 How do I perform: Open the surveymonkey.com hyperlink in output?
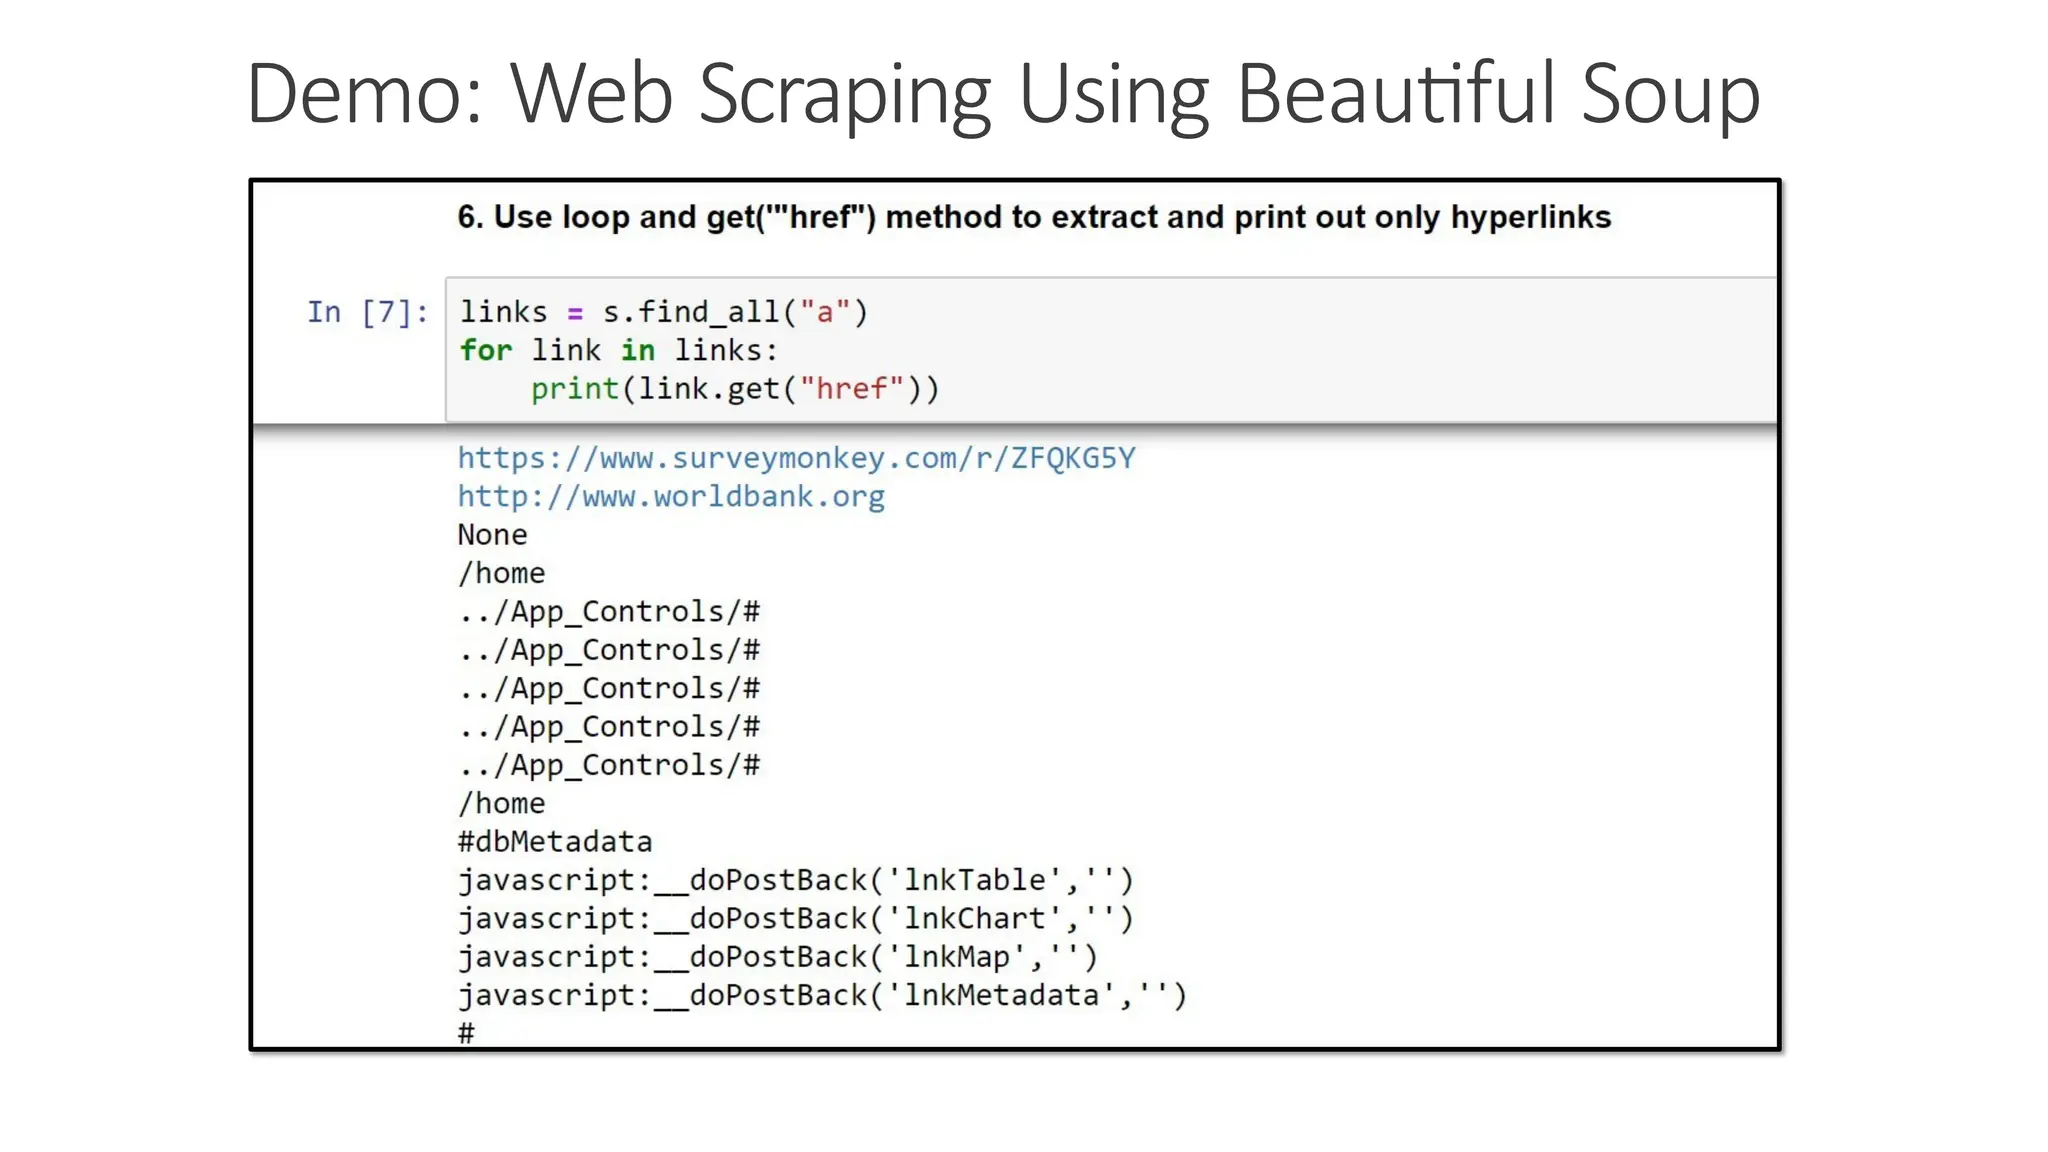(796, 458)
